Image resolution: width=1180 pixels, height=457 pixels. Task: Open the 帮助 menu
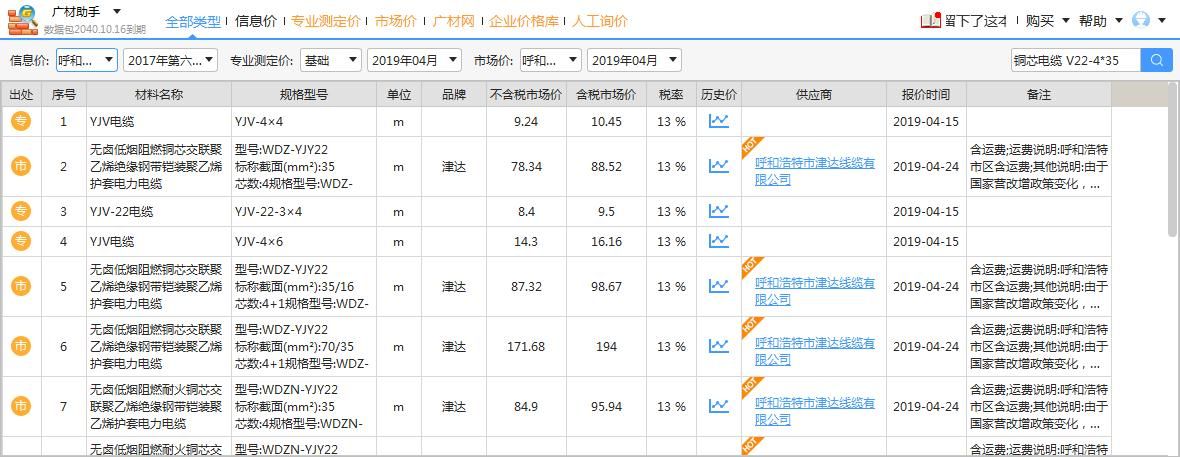click(x=1100, y=20)
